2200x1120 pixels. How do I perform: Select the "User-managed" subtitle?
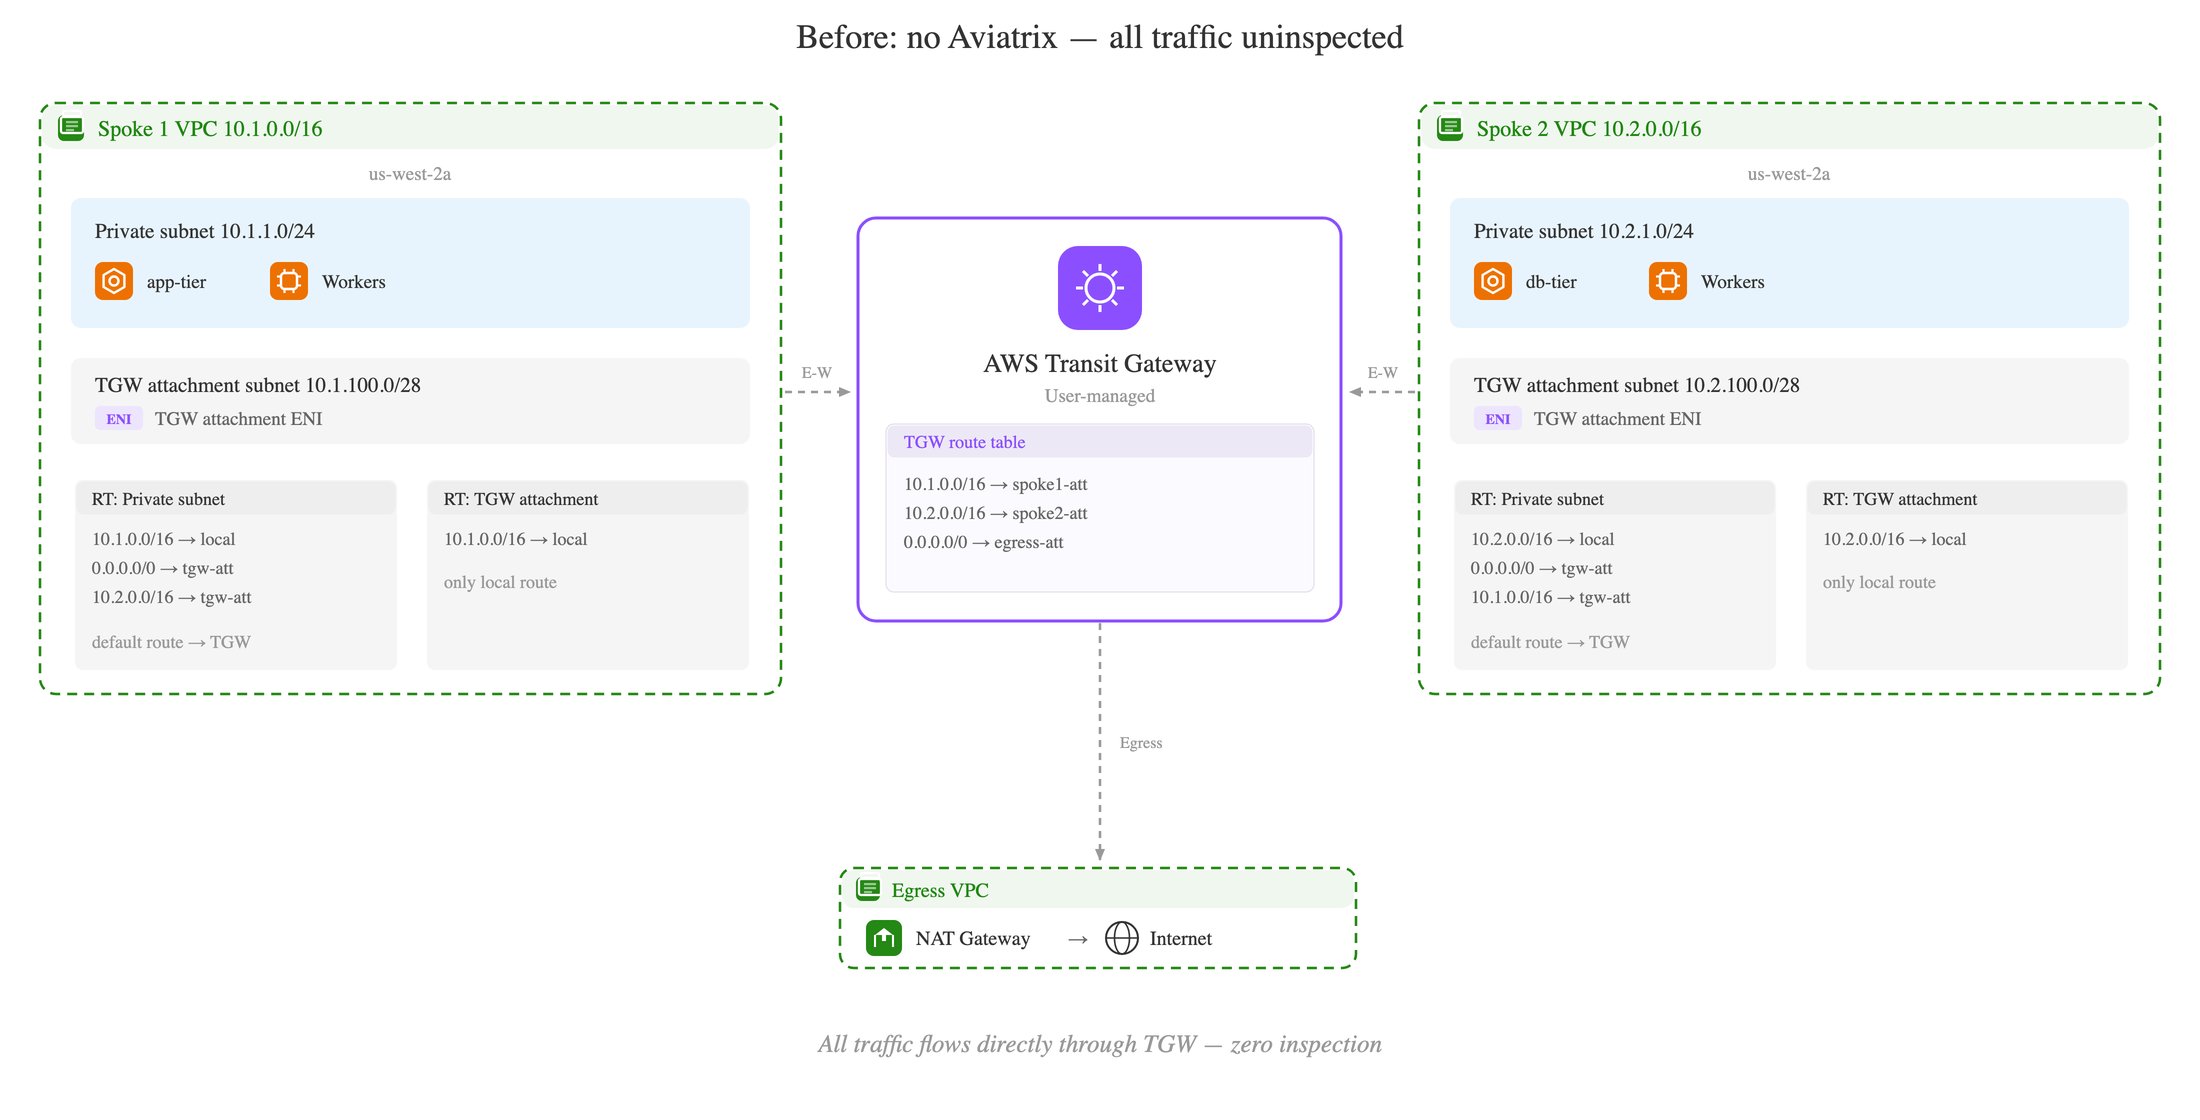pyautogui.click(x=1100, y=396)
